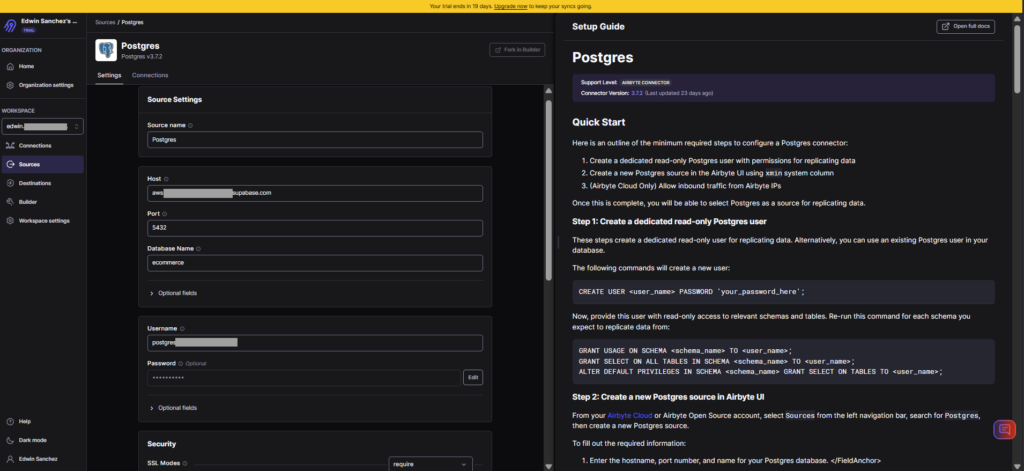
Task: Open Workspace settings in sidebar
Action: point(42,221)
